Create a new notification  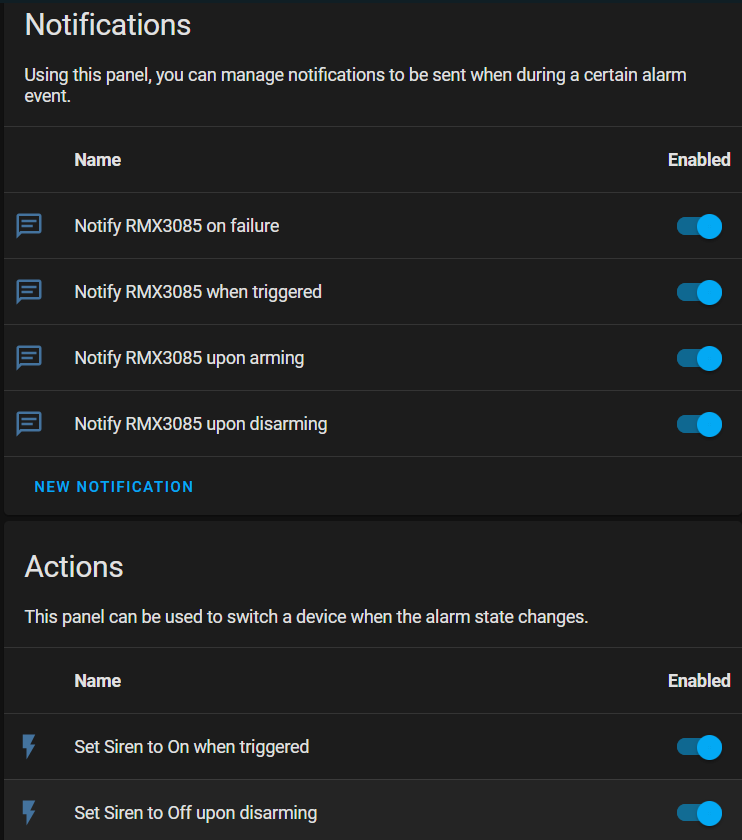(x=114, y=486)
